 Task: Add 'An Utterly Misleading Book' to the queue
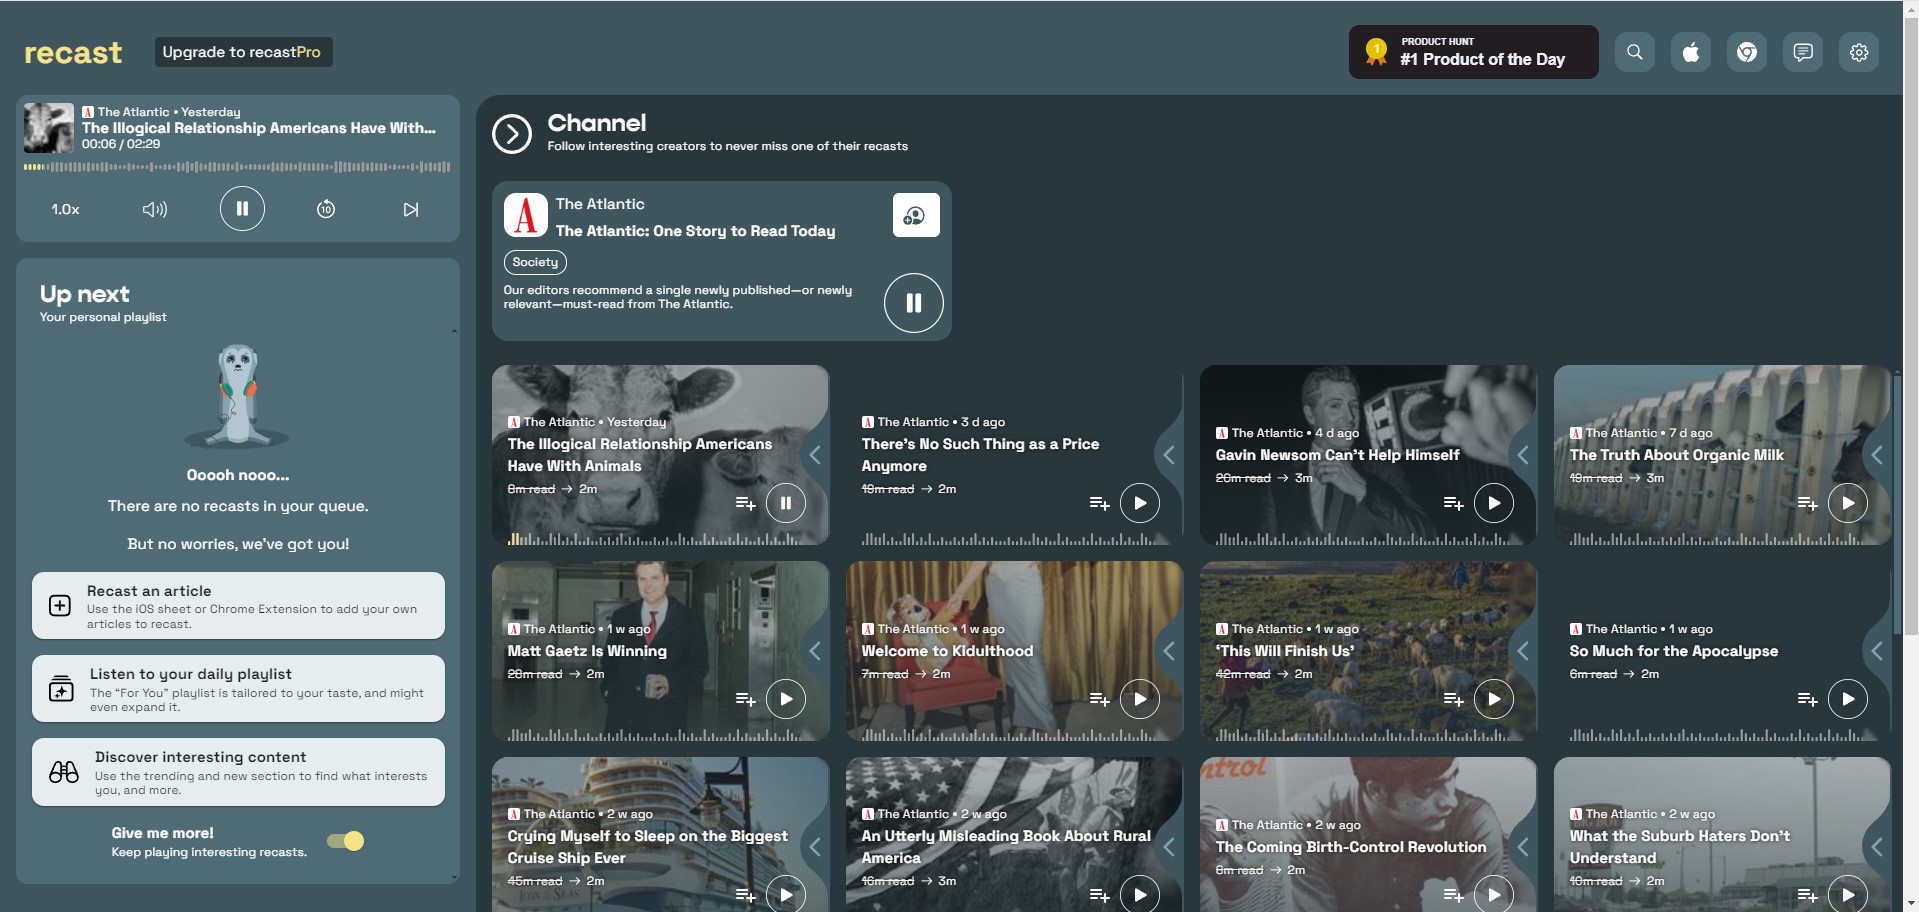click(x=1099, y=895)
